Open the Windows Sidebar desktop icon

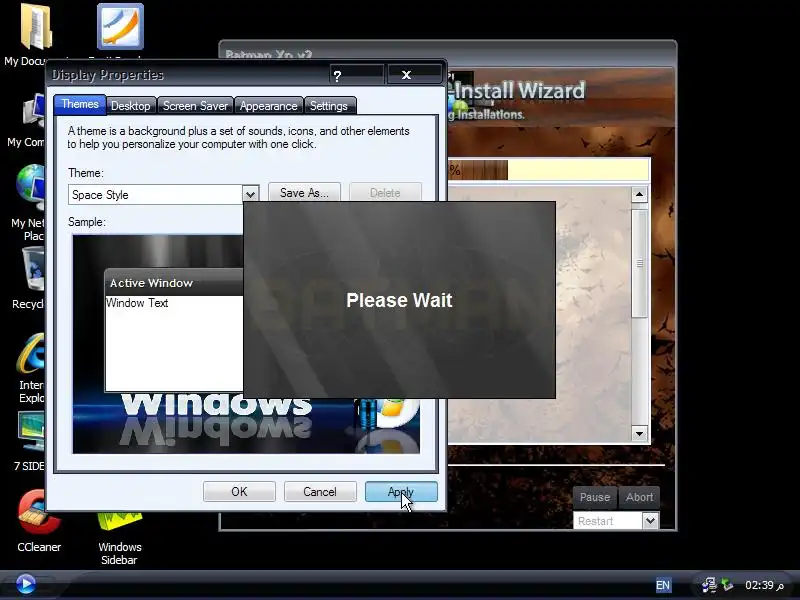pos(119,522)
